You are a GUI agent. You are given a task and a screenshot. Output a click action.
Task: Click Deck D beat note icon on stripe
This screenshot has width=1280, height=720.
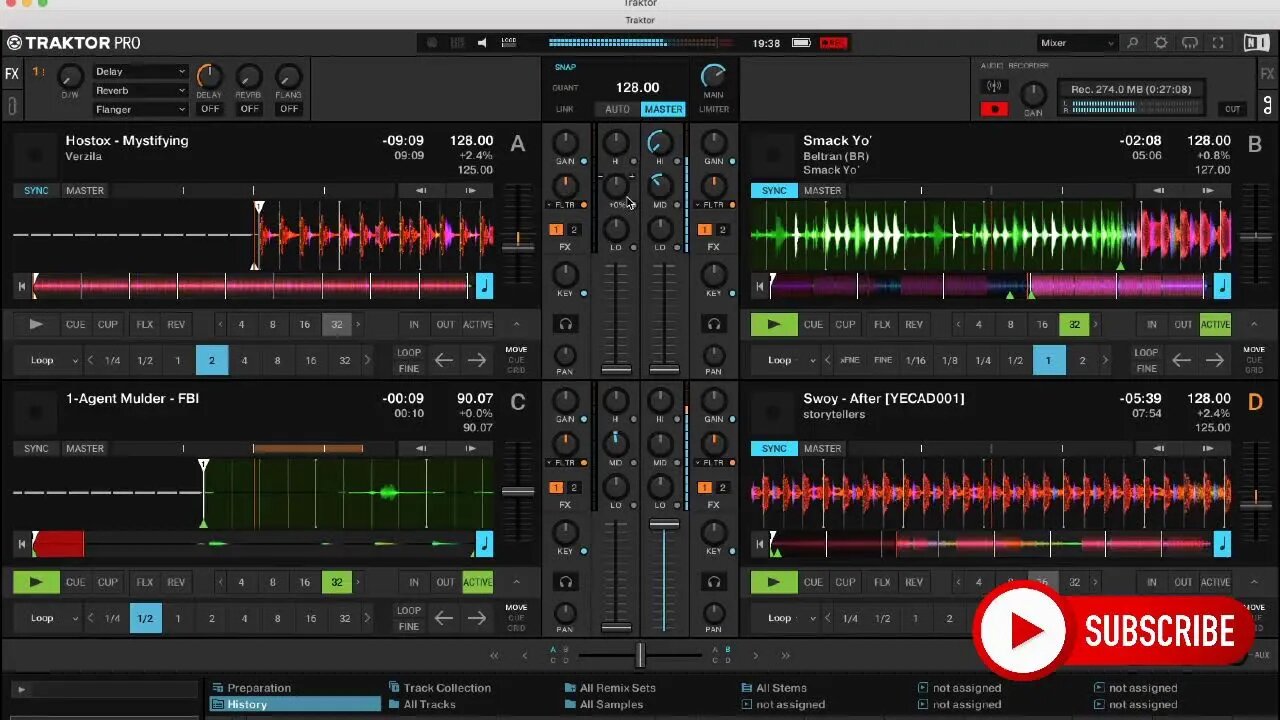pos(1222,544)
